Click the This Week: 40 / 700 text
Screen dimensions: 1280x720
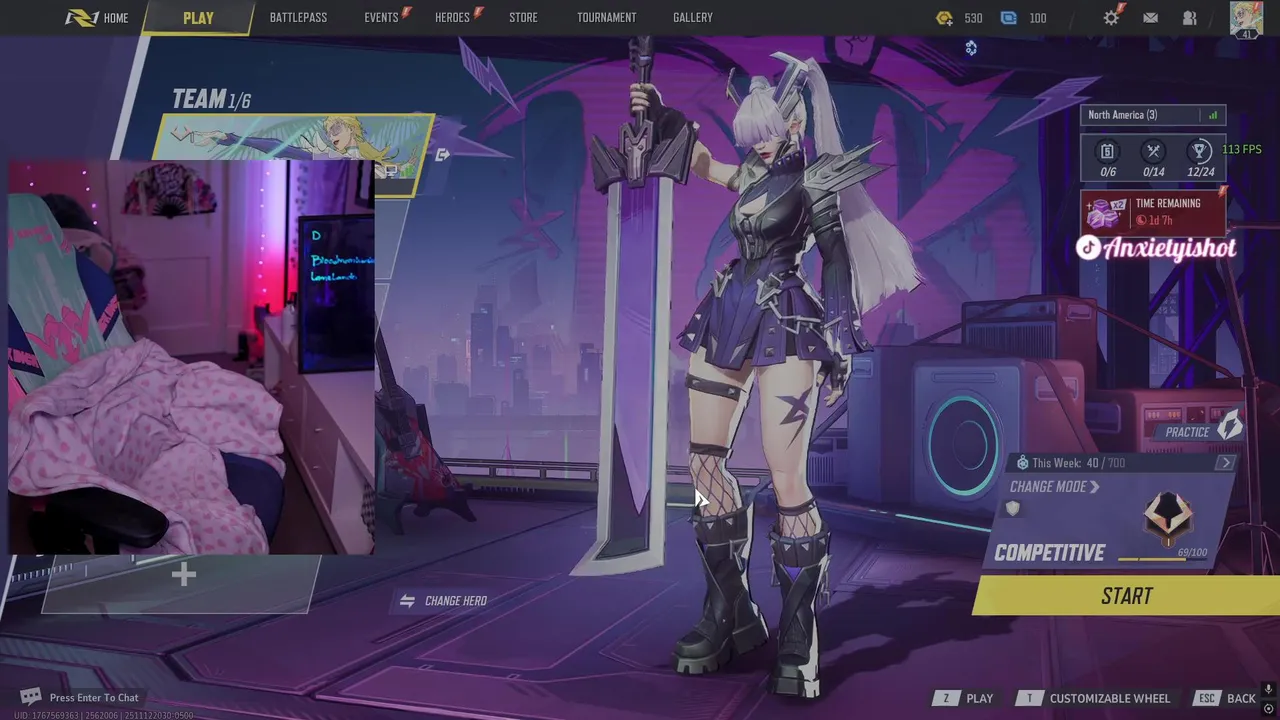coord(1078,463)
